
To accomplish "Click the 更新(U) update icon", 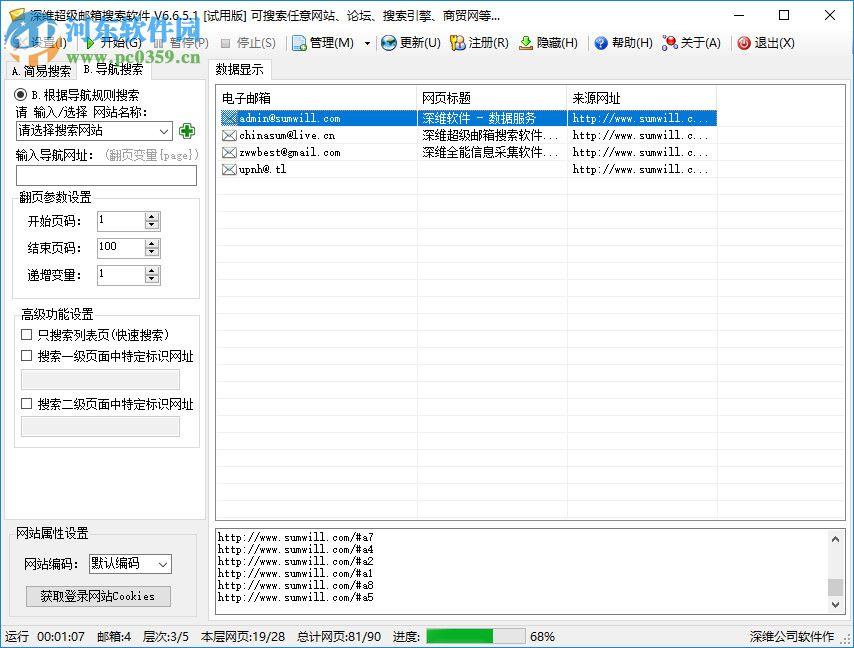I will pos(388,43).
